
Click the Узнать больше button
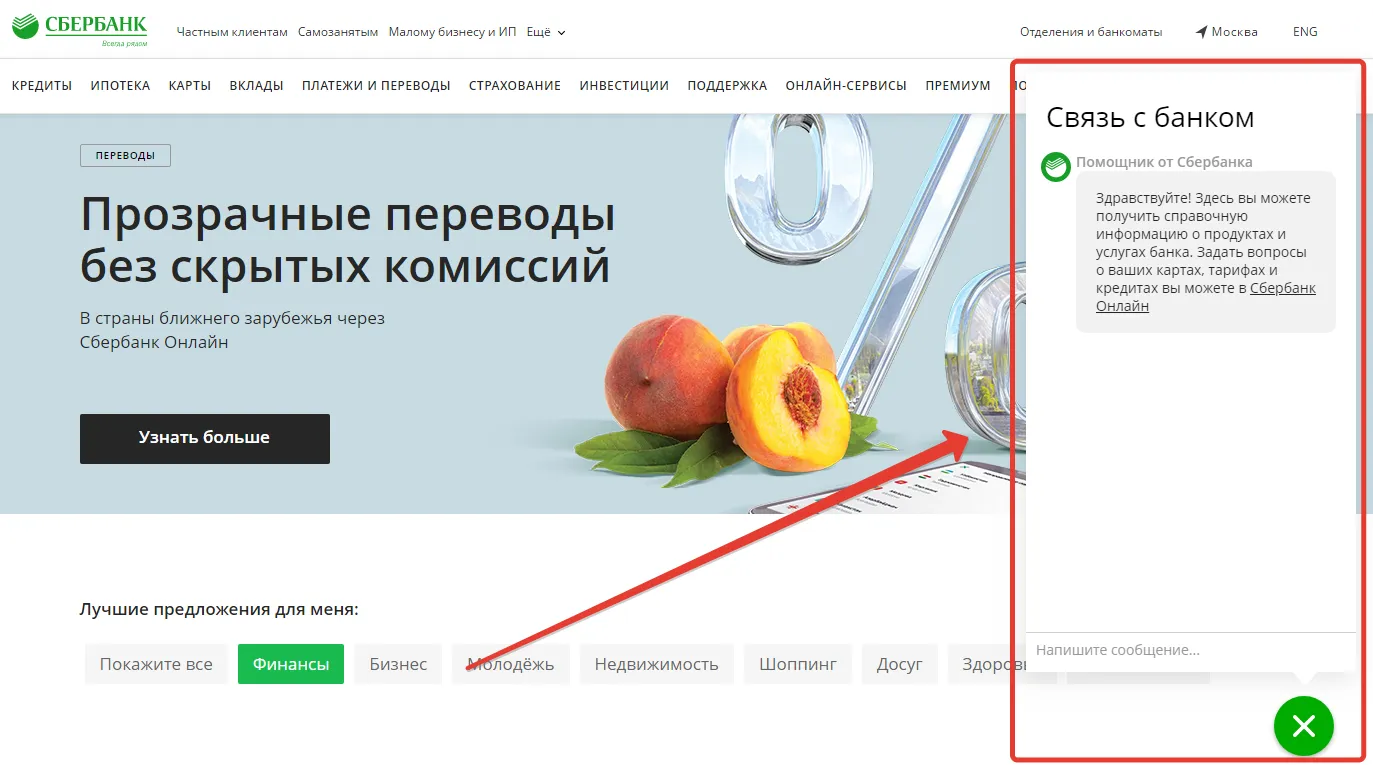click(205, 438)
